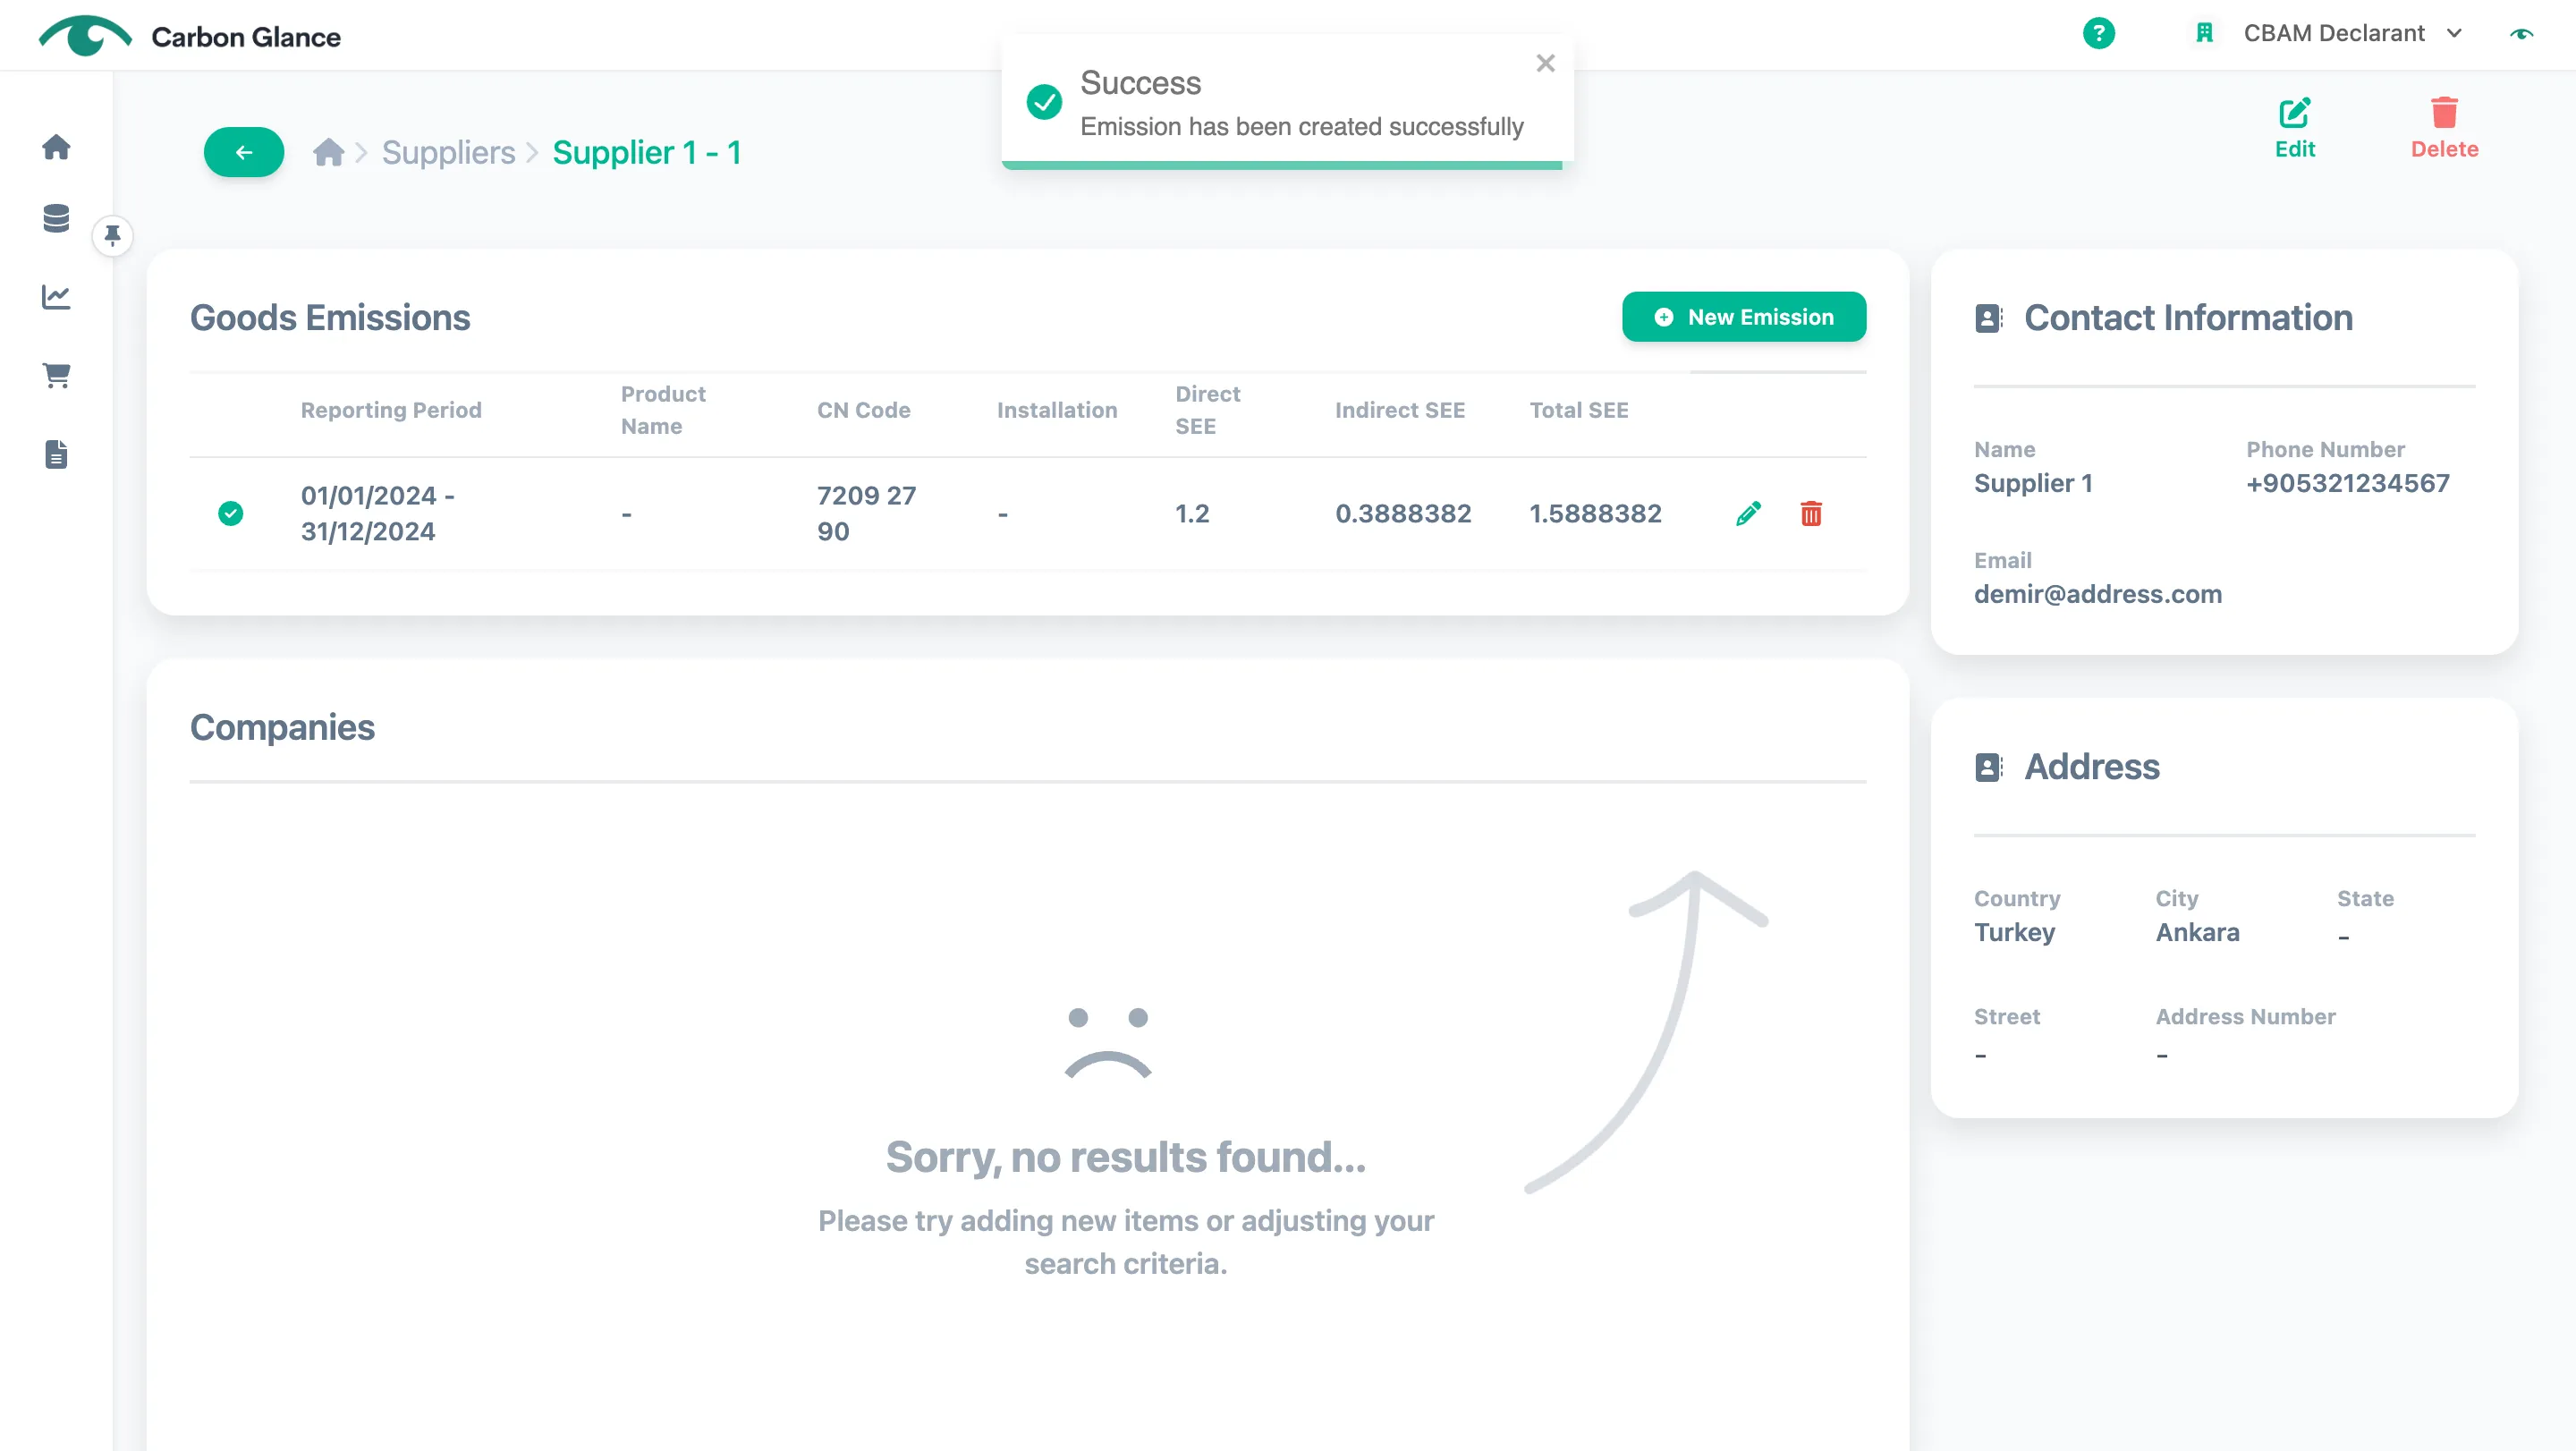Screen dimensions: 2576x1451
Task: Click the Indirect SEE column header
Action: click(x=1400, y=410)
